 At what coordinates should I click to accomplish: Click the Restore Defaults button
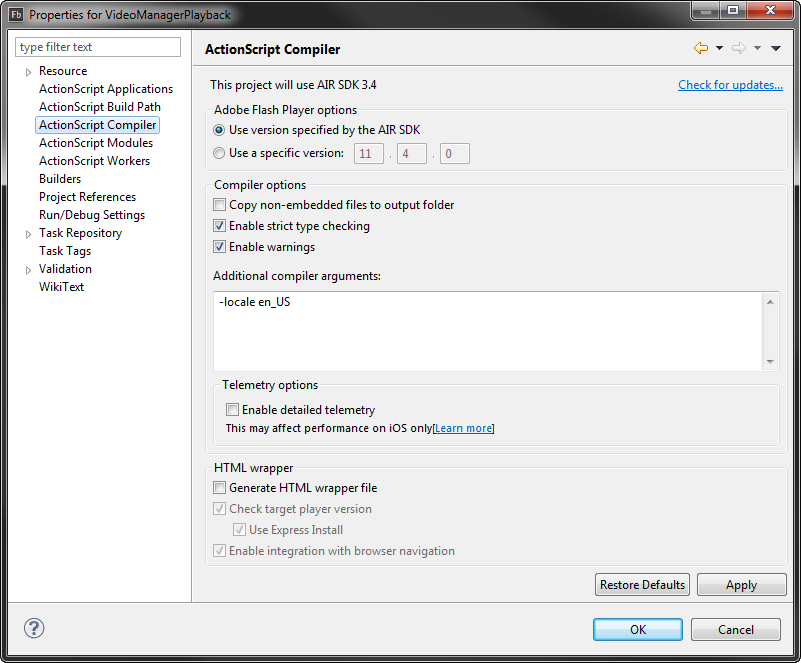(642, 585)
